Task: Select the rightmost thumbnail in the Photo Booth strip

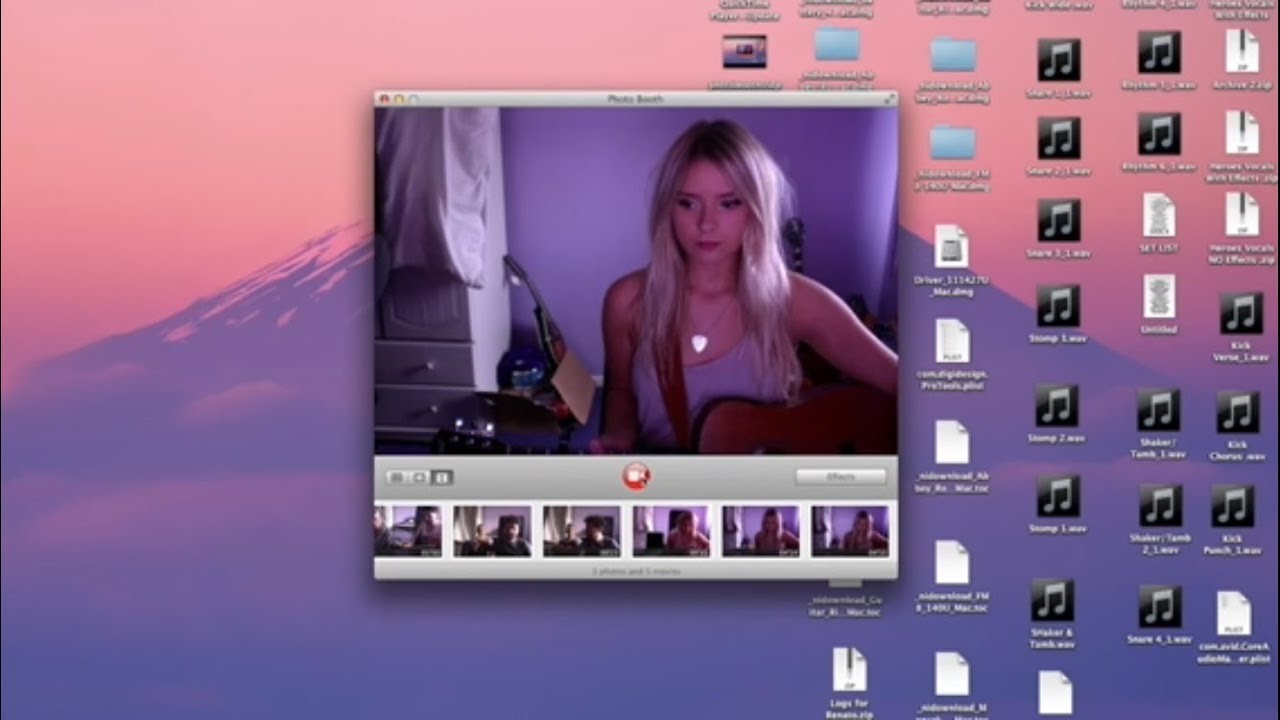Action: coord(850,530)
